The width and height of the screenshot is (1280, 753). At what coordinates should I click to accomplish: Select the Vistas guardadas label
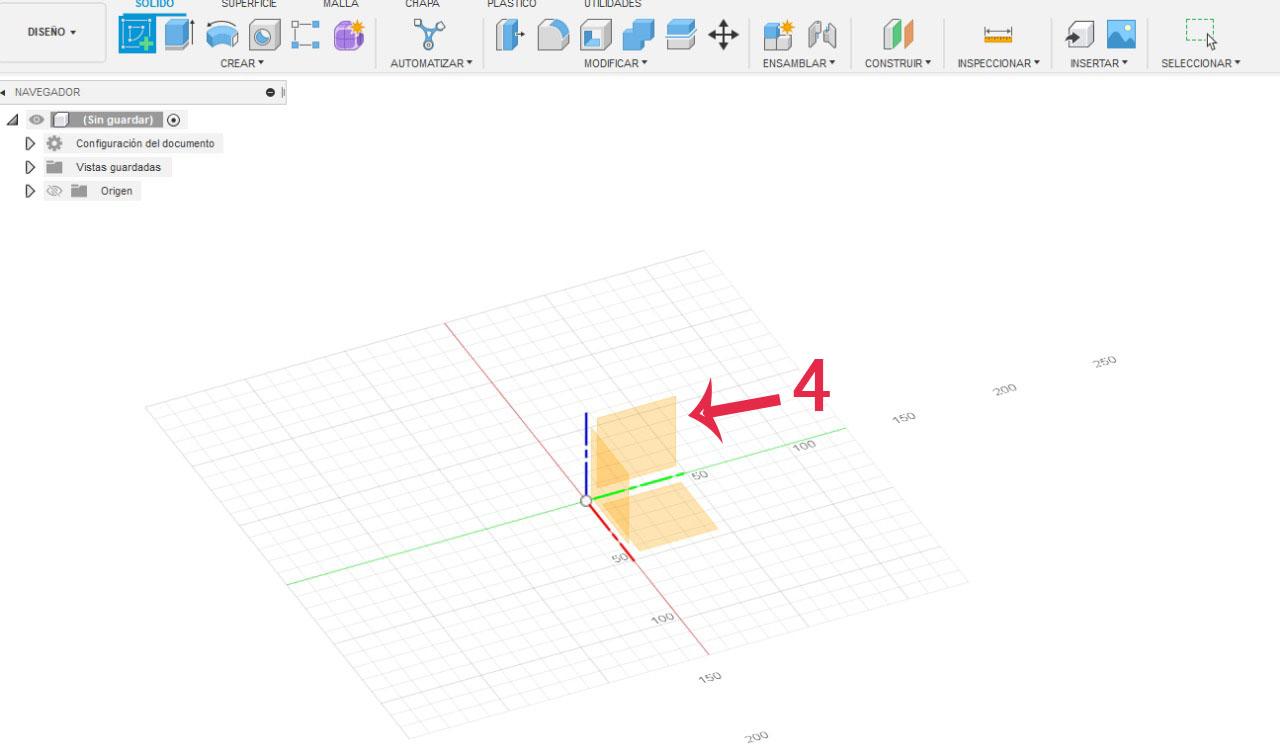tap(118, 167)
